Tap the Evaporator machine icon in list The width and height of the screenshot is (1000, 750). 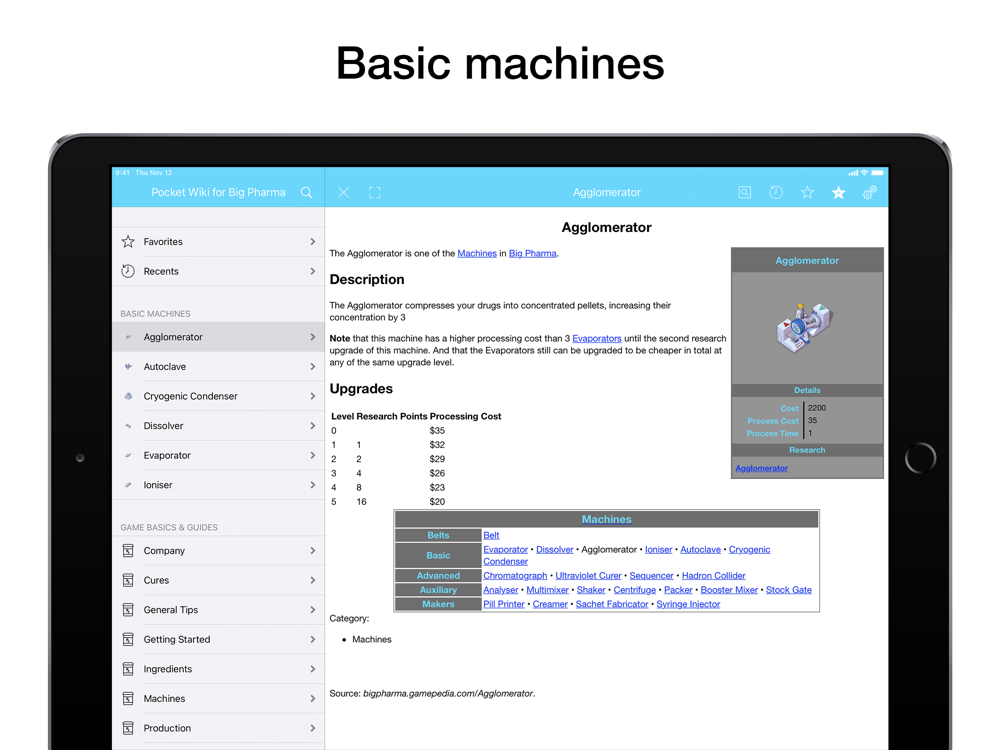click(x=128, y=455)
